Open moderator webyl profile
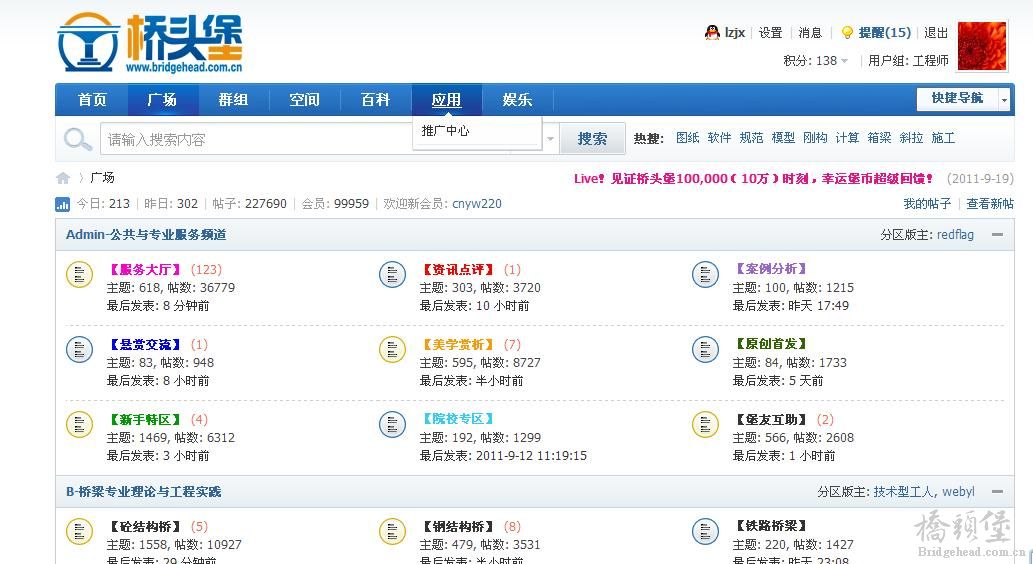 click(x=959, y=492)
